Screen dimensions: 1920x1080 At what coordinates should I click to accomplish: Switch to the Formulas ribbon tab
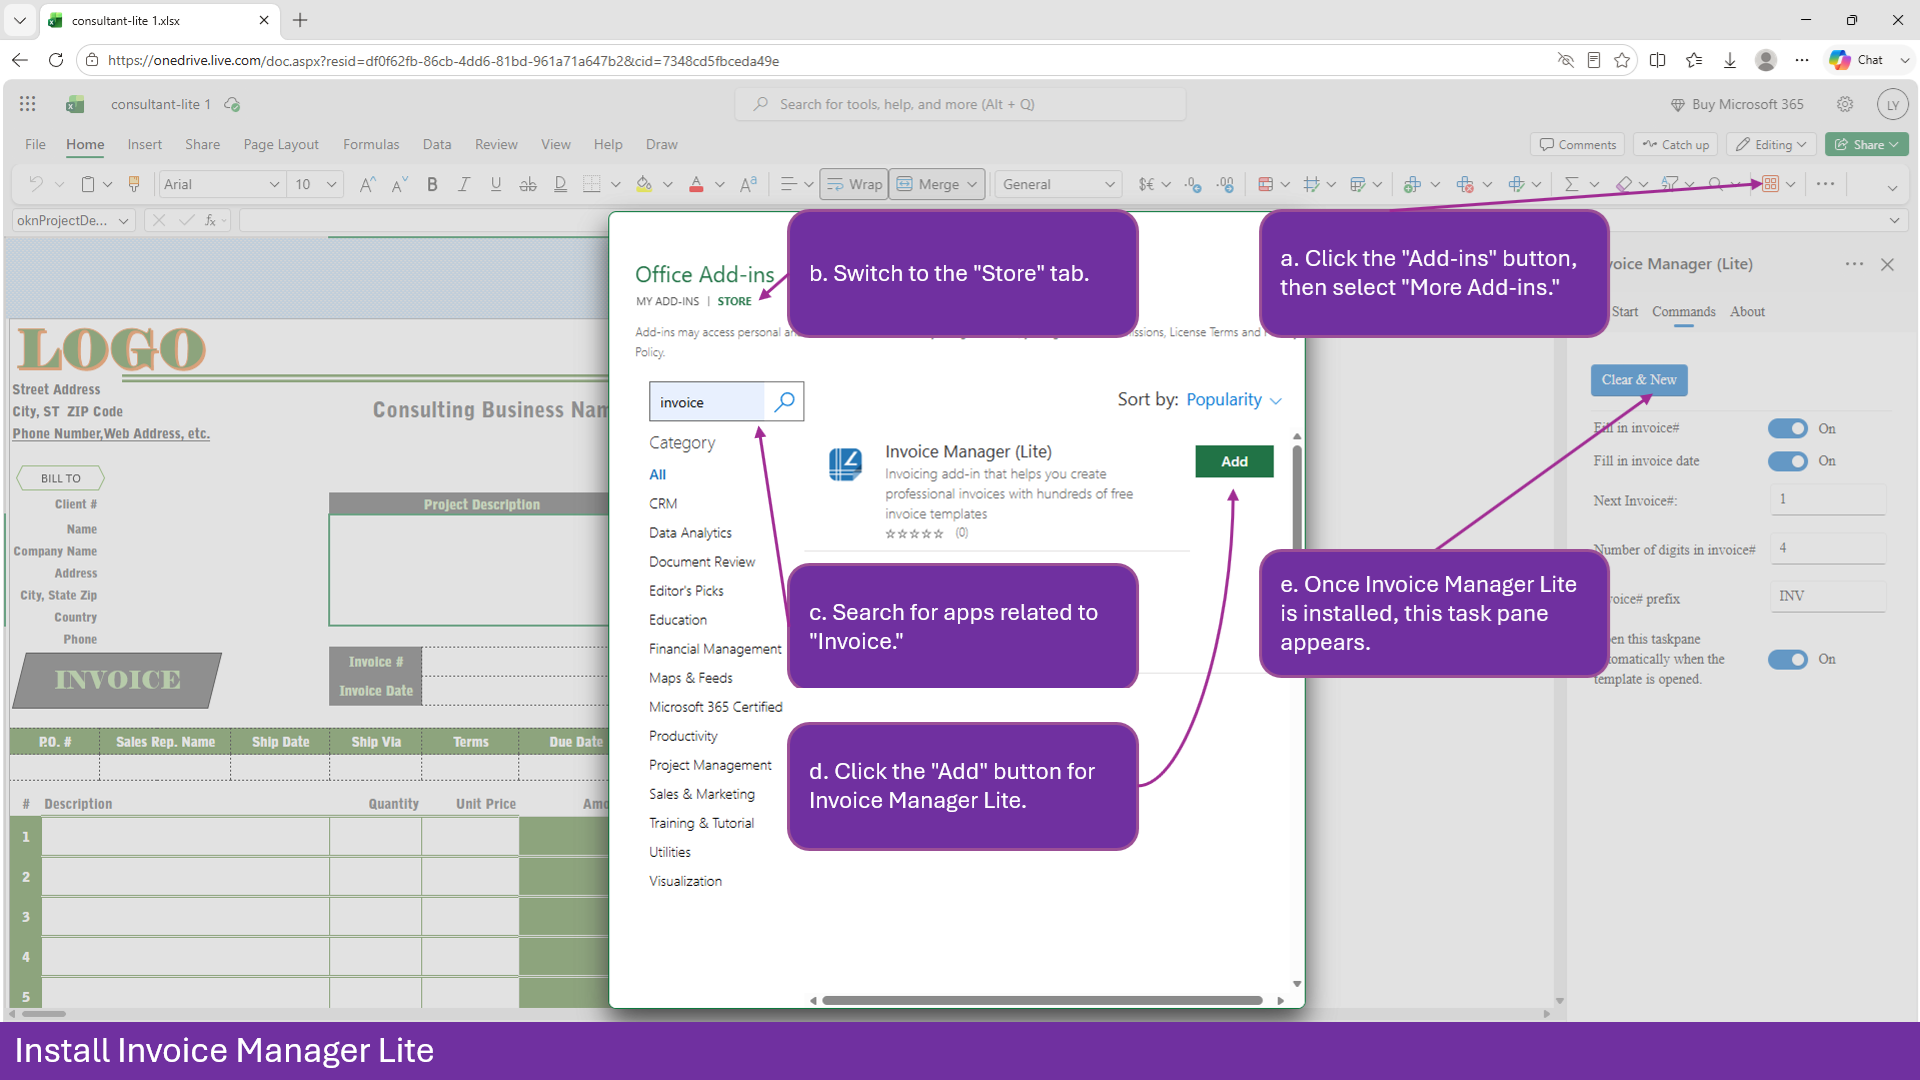pos(371,144)
